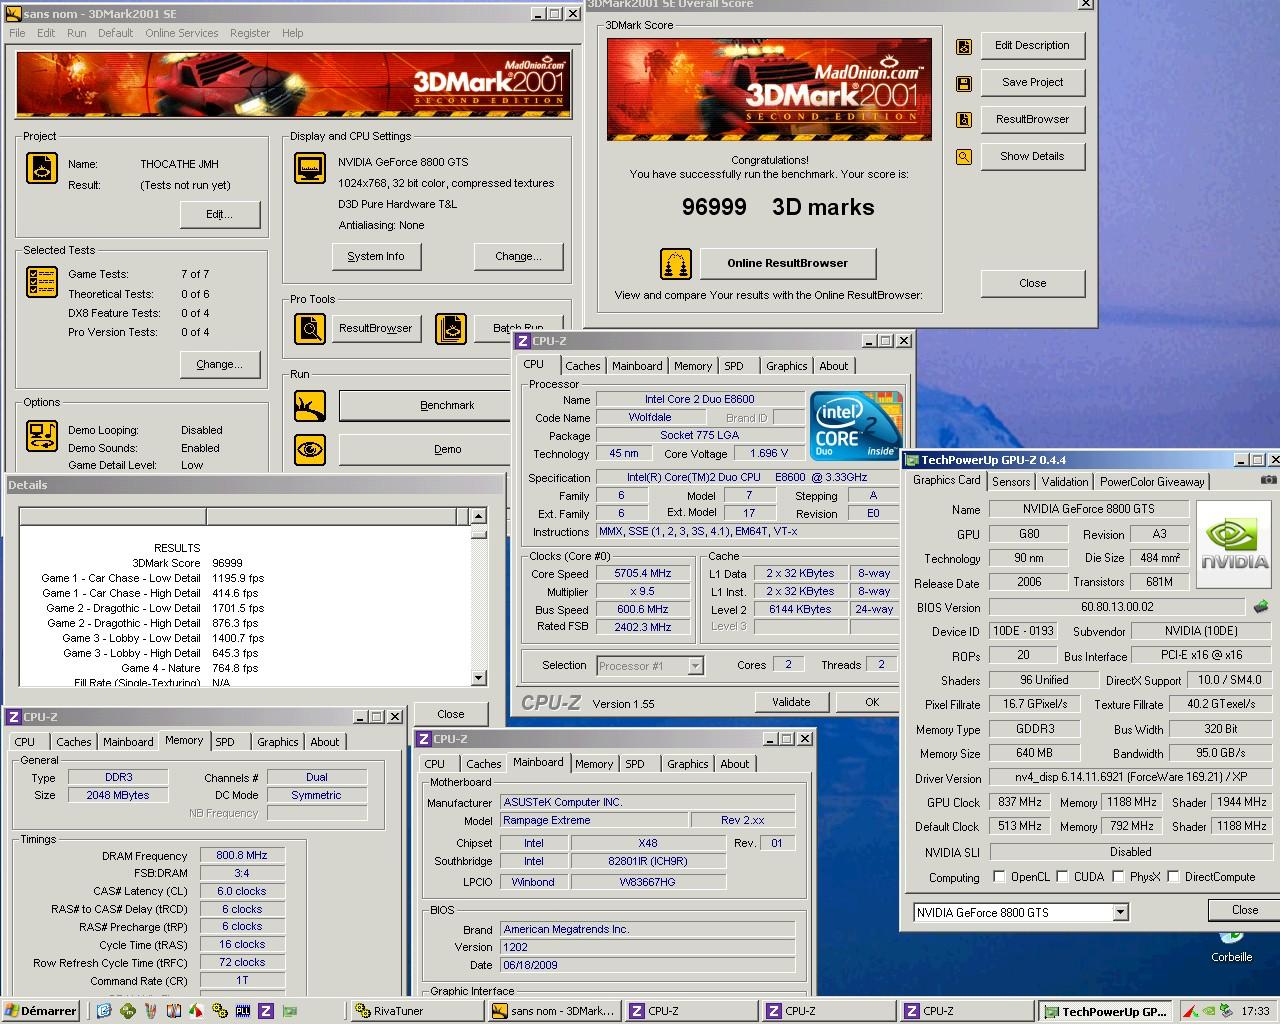Click the System Info button
1280x1024 pixels.
coord(376,257)
